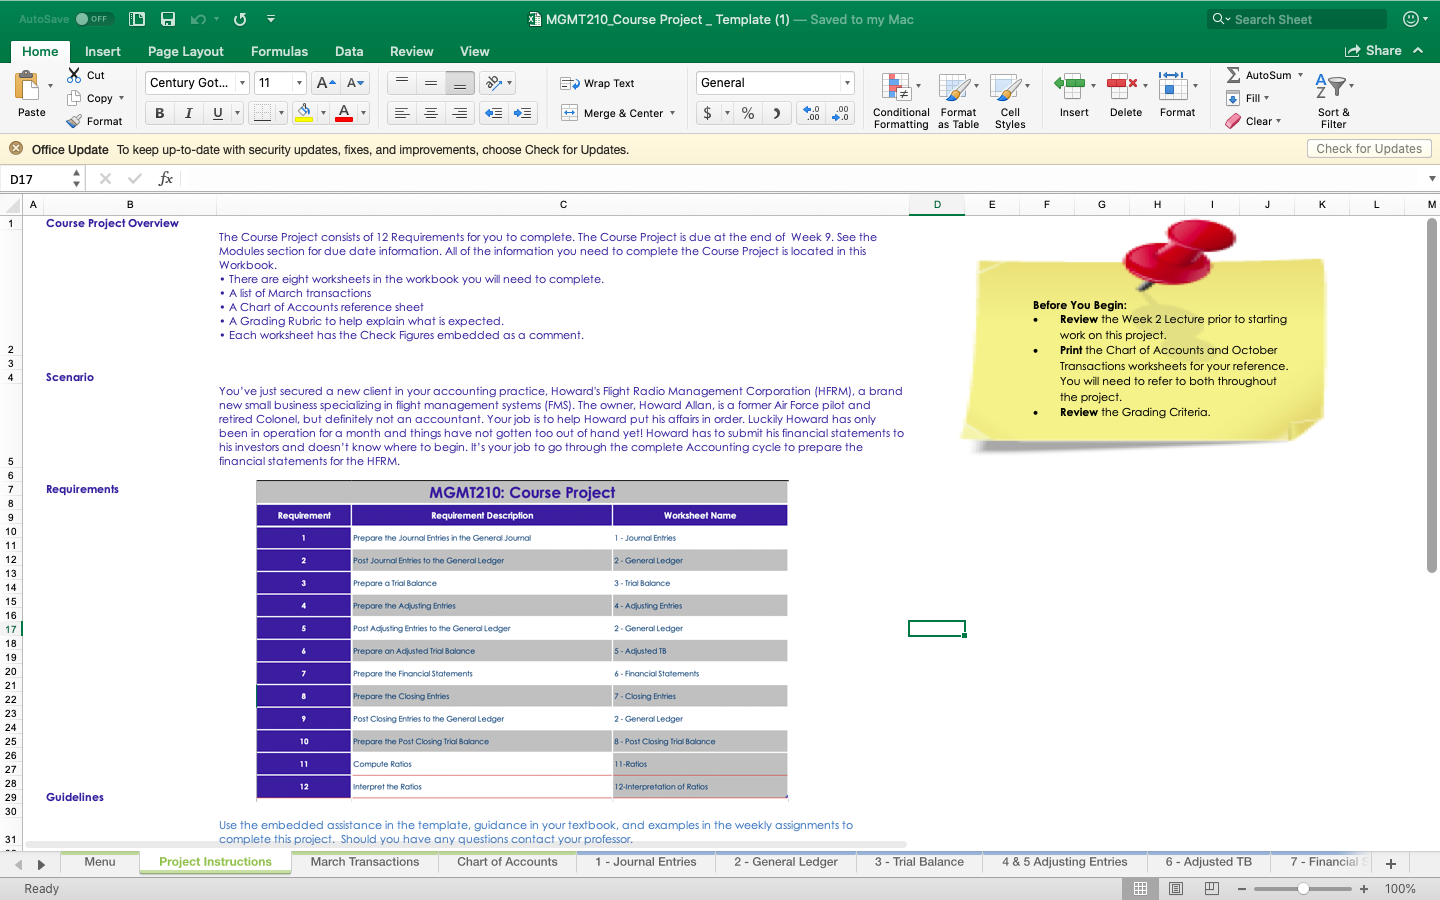Open the Century Gothic font dropdown
1440x900 pixels.
click(241, 82)
